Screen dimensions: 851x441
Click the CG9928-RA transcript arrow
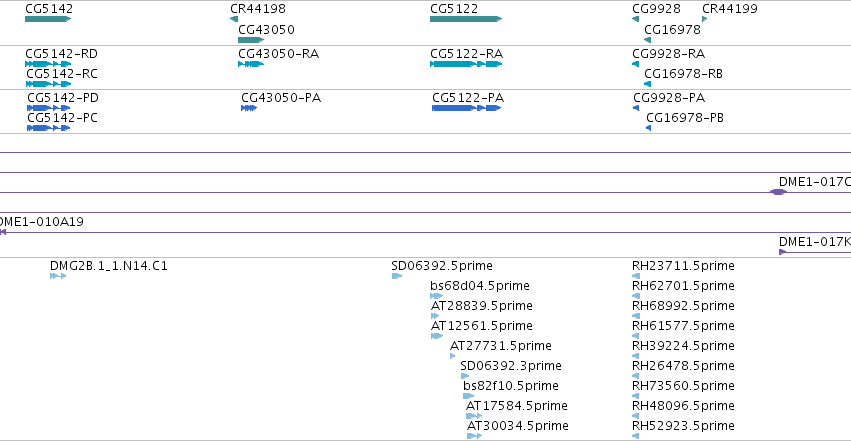click(x=636, y=64)
